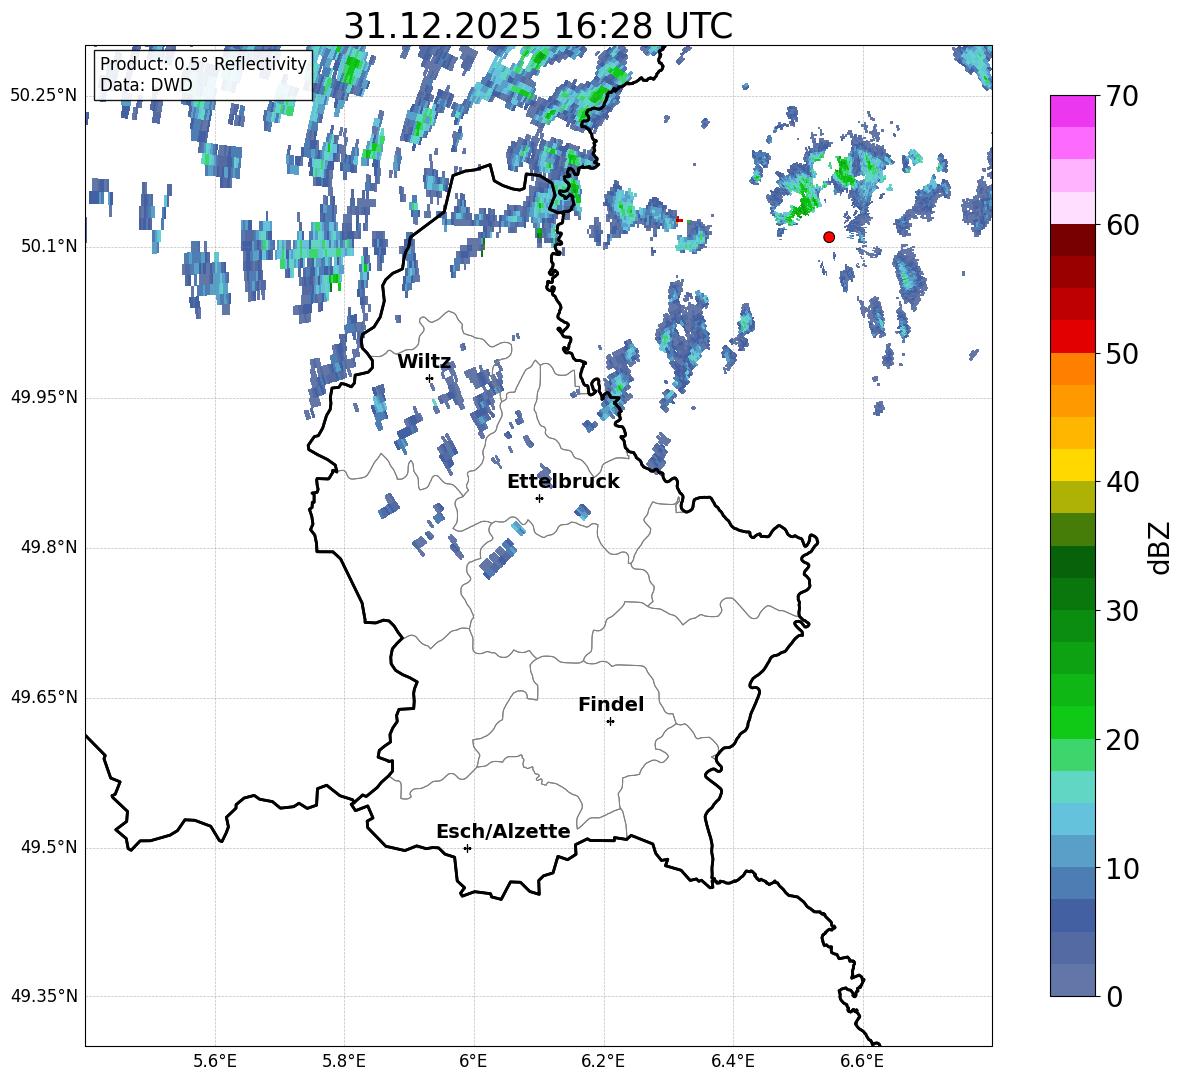Click the red circle marker on the map
The width and height of the screenshot is (1184, 1081).
pyautogui.click(x=828, y=237)
